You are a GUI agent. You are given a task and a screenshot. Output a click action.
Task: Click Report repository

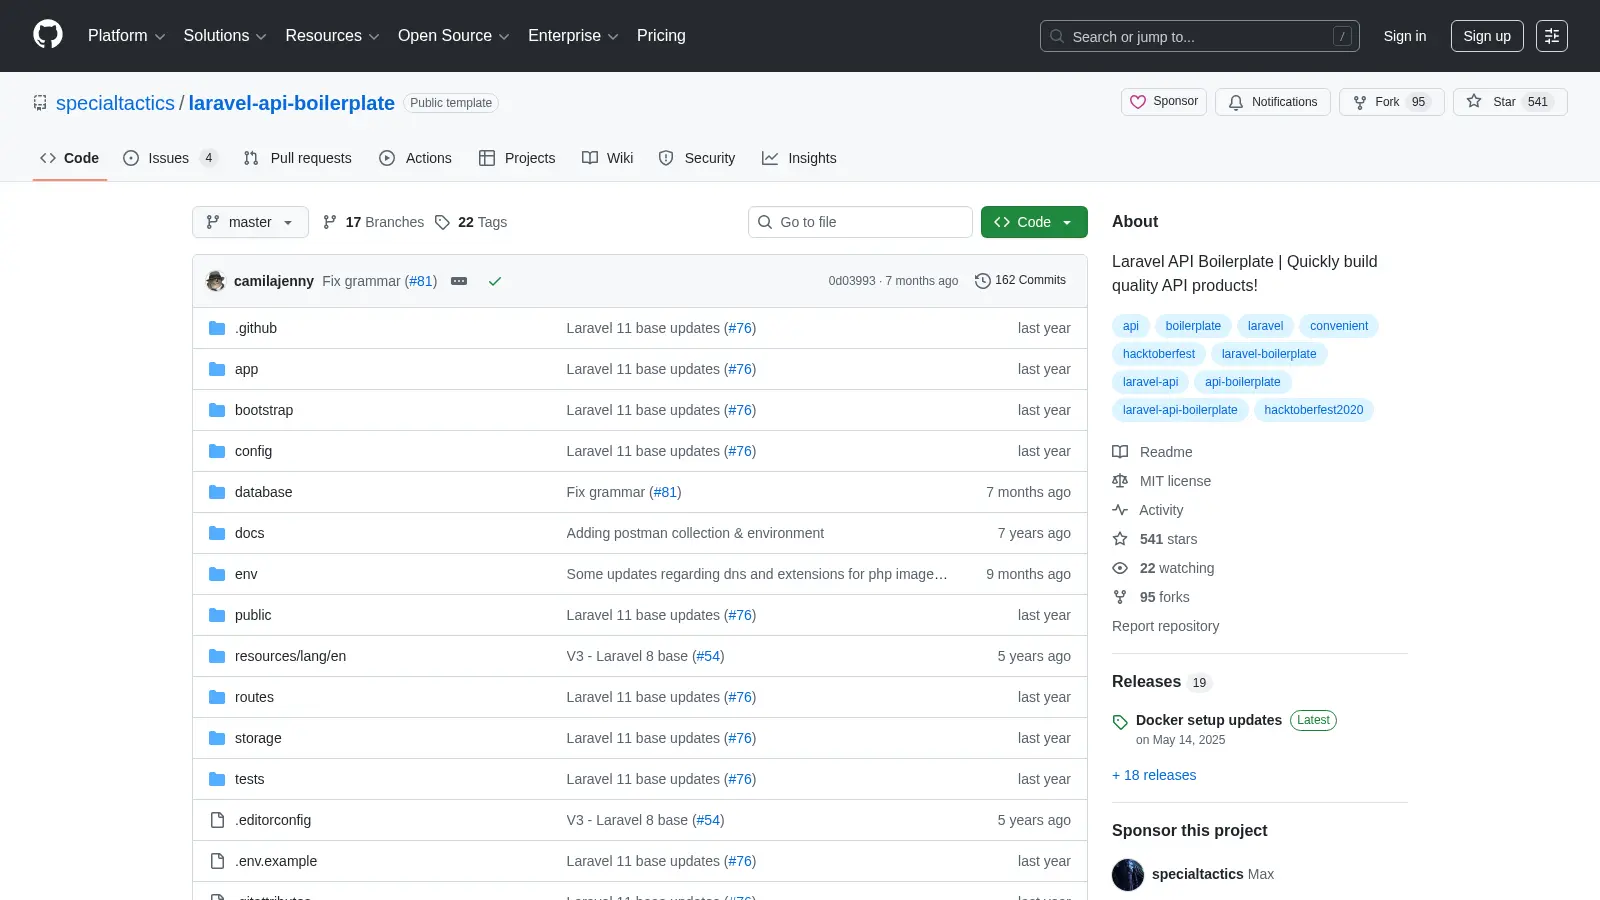click(x=1165, y=626)
